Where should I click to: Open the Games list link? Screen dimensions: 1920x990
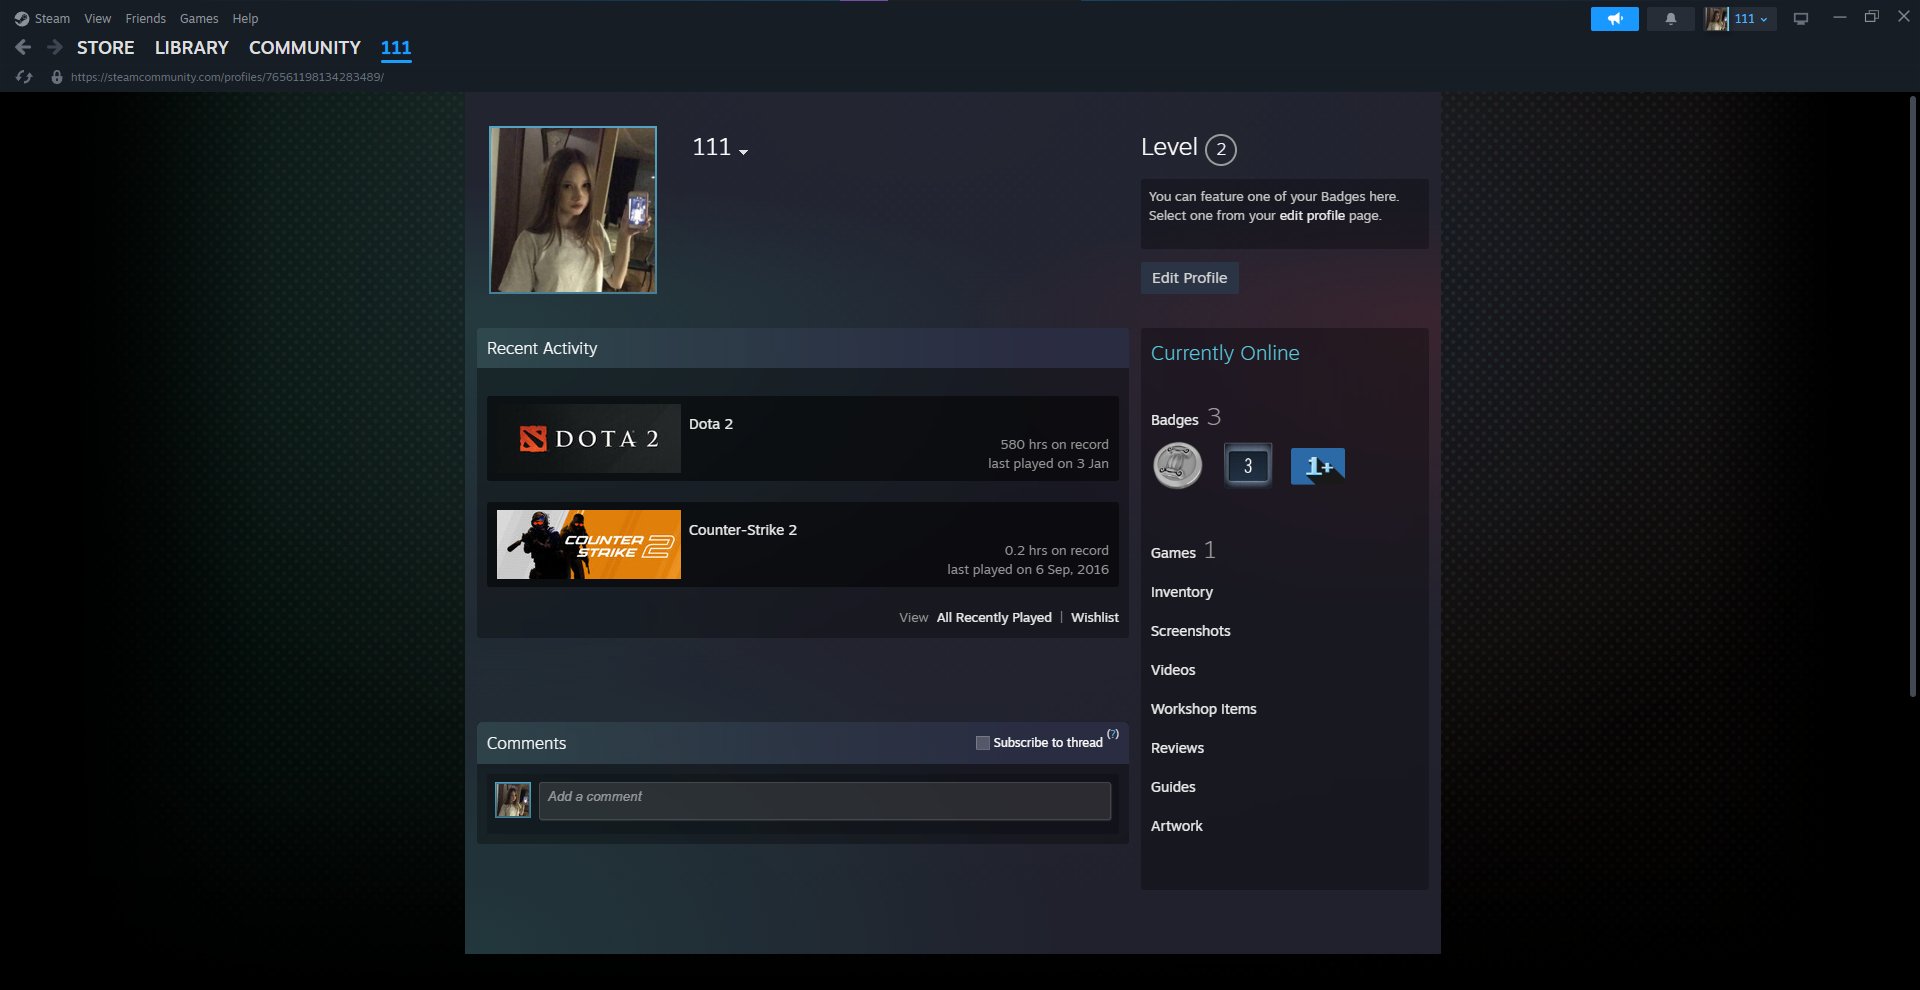point(1173,553)
